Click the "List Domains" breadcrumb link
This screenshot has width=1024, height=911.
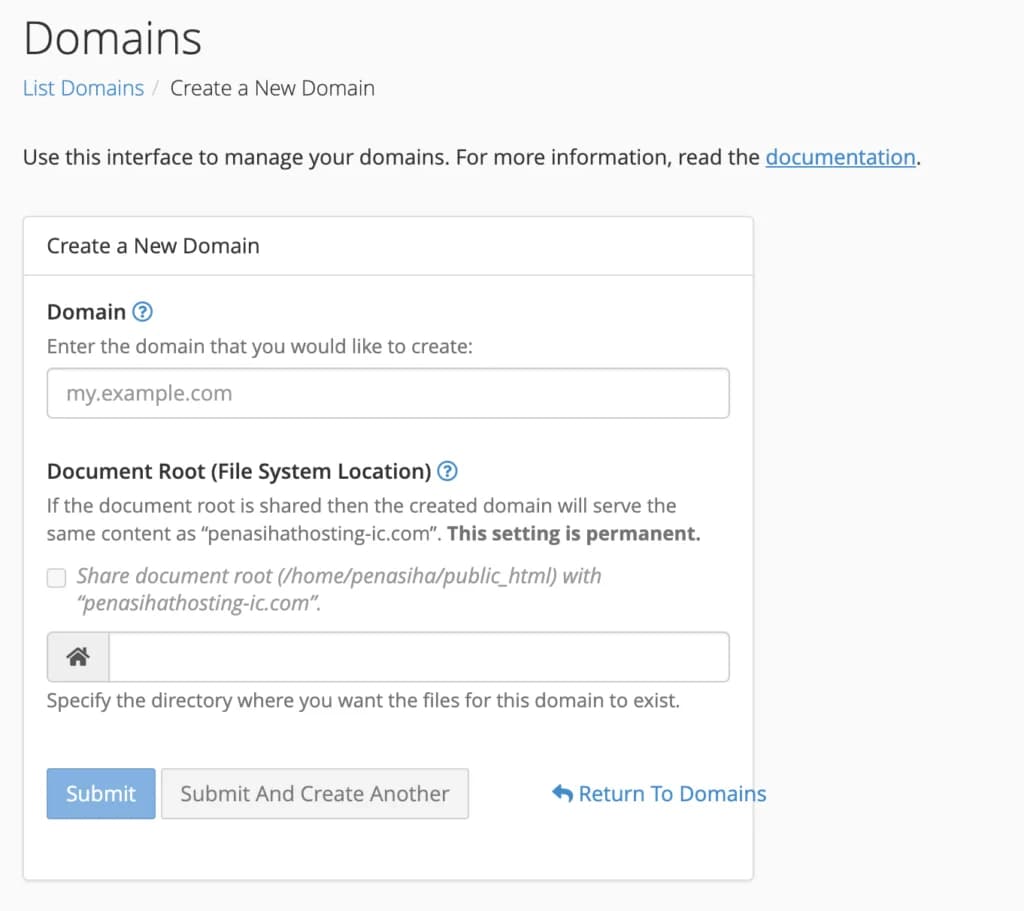click(x=83, y=88)
